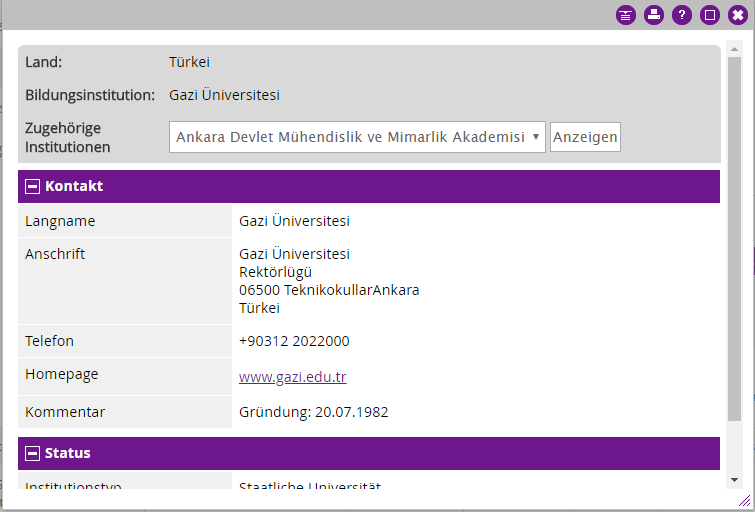Click the Land: label
Viewport: 755px width, 512px height.
tap(43, 62)
